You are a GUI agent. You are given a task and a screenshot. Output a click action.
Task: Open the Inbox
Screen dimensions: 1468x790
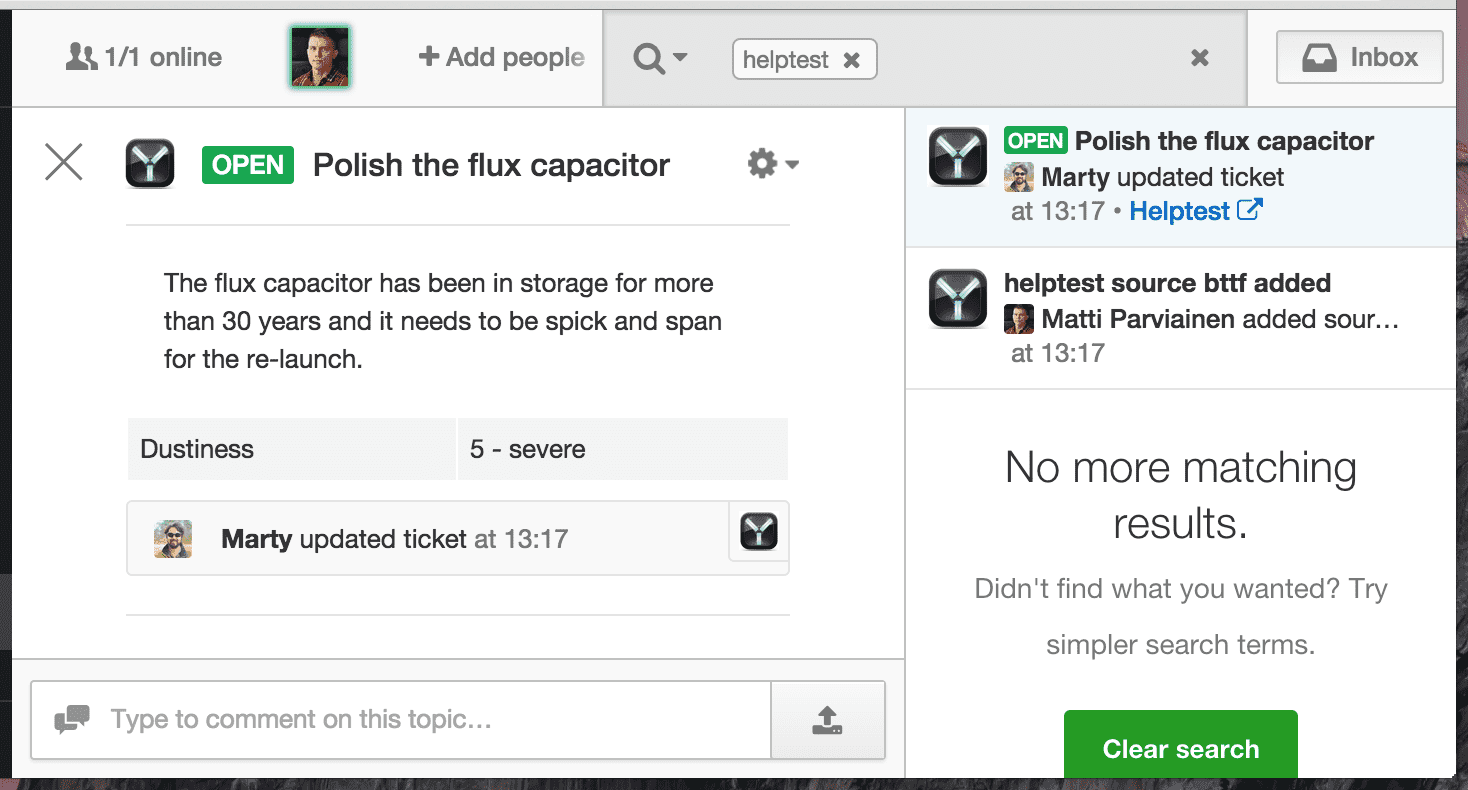coord(1359,57)
